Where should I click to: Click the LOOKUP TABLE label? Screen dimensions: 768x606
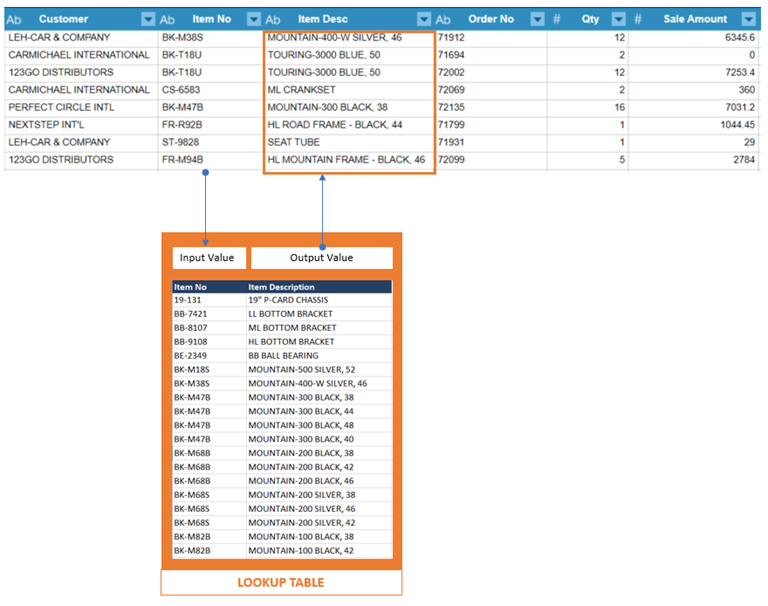click(281, 582)
